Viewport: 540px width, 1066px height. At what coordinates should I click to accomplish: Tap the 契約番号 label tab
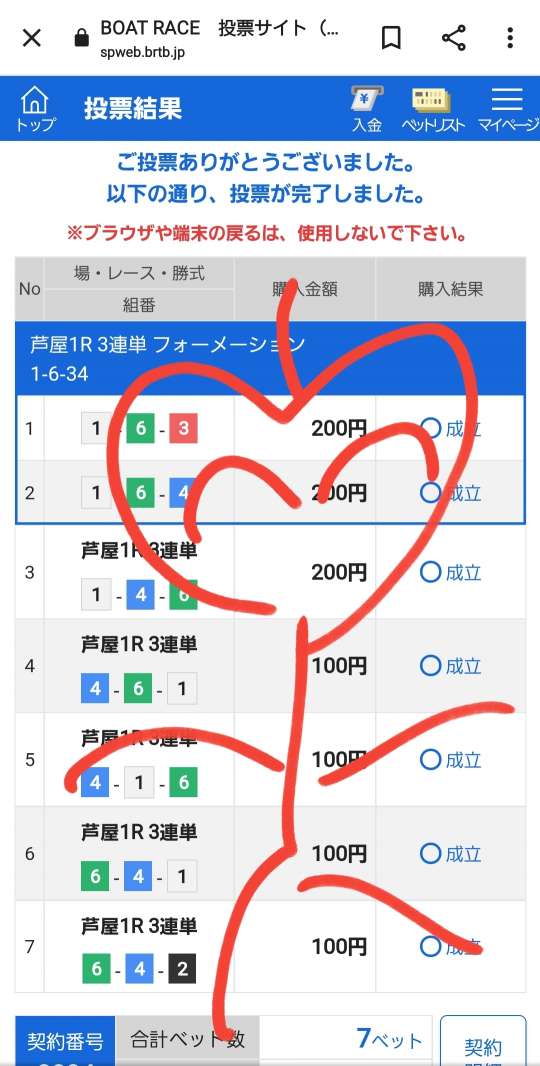click(x=65, y=1041)
